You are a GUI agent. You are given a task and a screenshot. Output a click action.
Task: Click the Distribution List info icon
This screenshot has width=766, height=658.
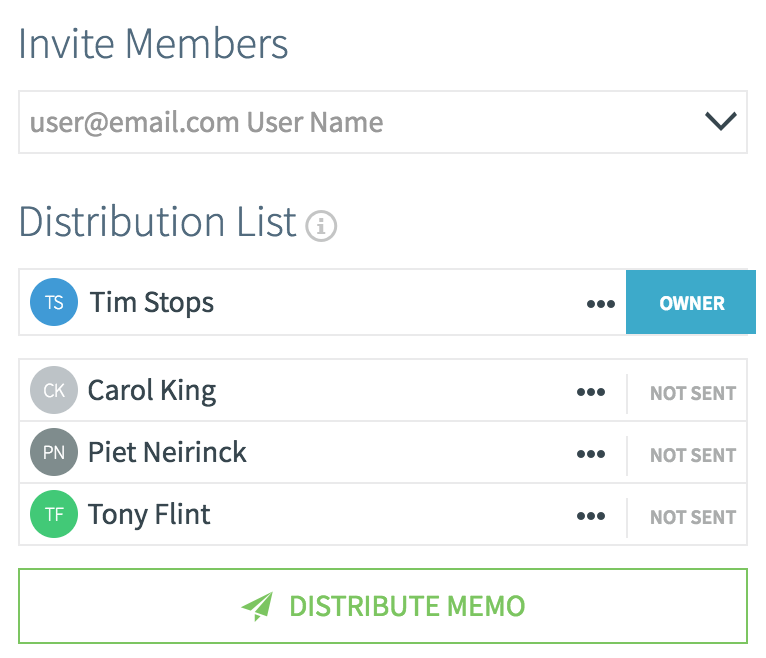click(x=321, y=226)
